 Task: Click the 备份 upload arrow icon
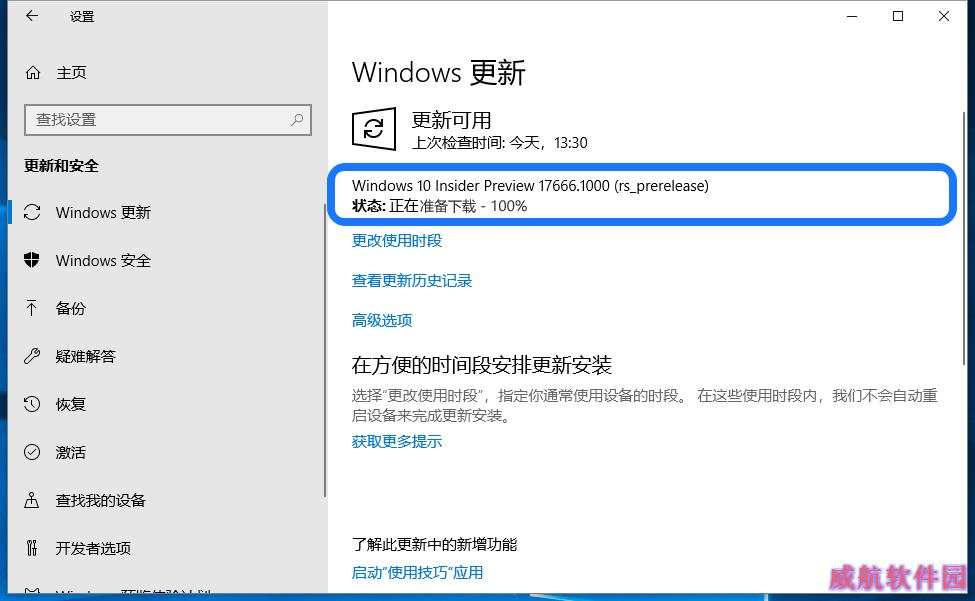[x=32, y=308]
